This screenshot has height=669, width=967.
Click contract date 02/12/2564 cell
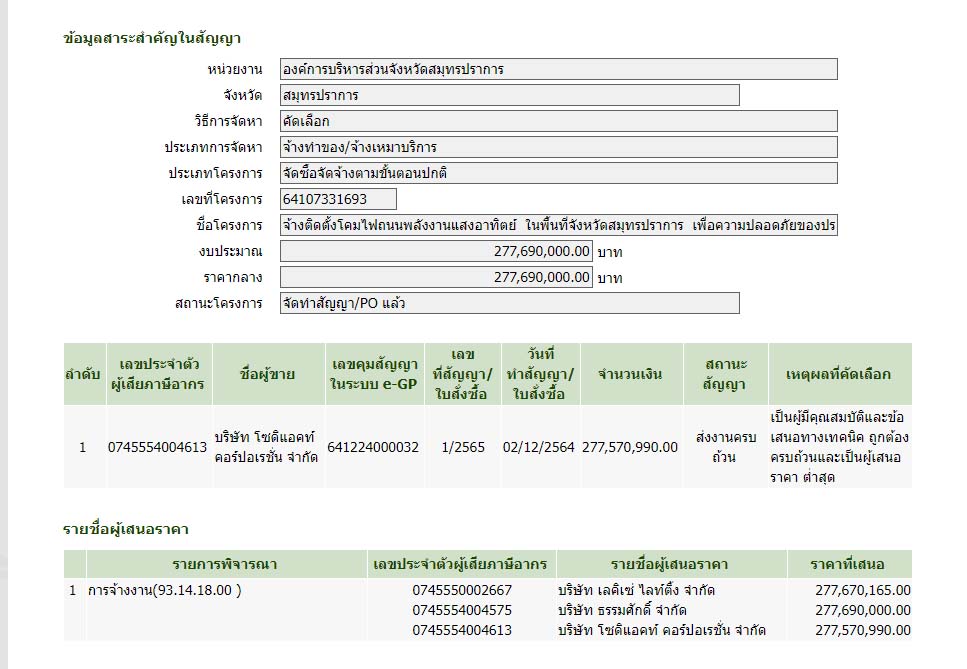[538, 447]
